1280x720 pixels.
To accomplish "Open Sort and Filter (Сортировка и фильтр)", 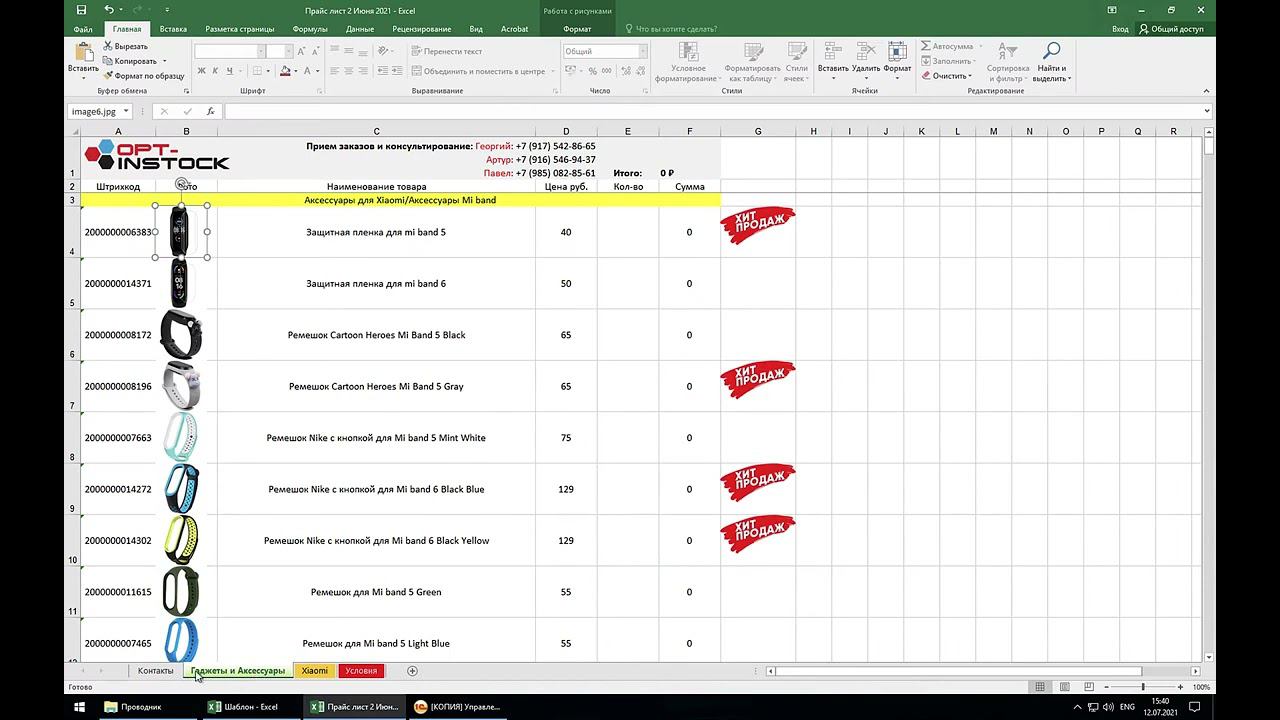I will click(1008, 62).
